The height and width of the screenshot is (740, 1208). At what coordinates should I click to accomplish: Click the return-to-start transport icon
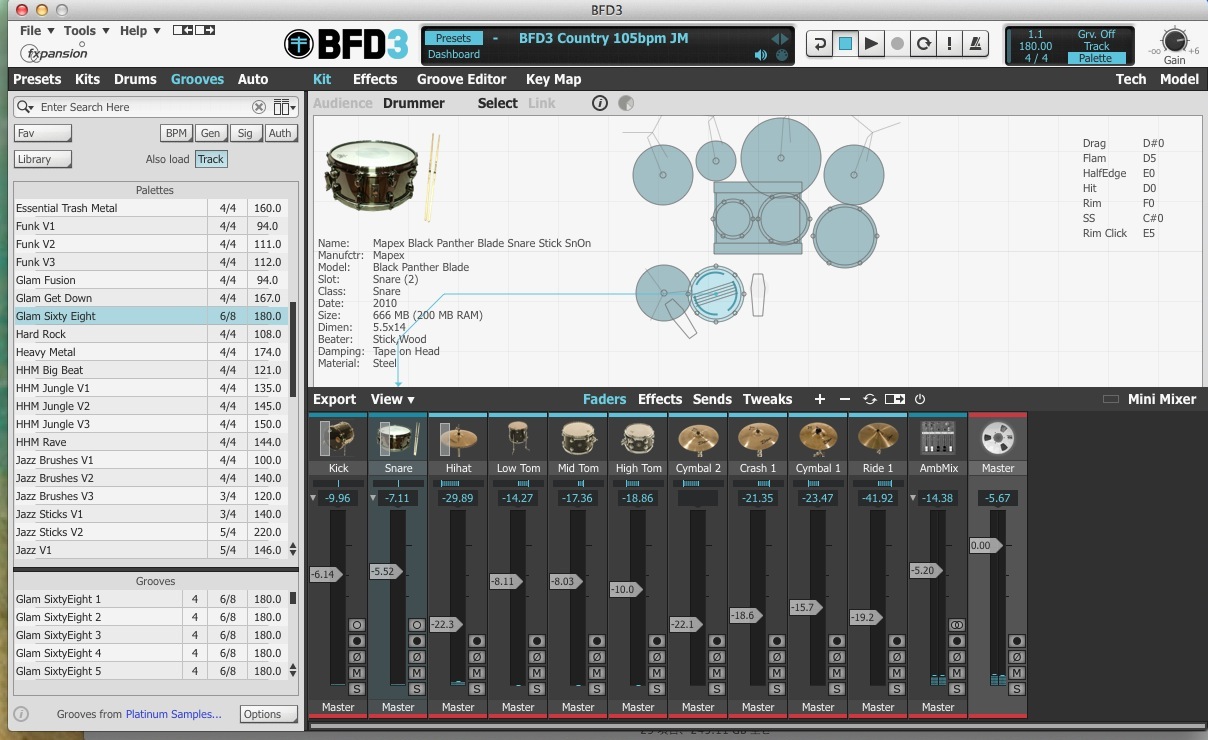pyautogui.click(x=820, y=44)
